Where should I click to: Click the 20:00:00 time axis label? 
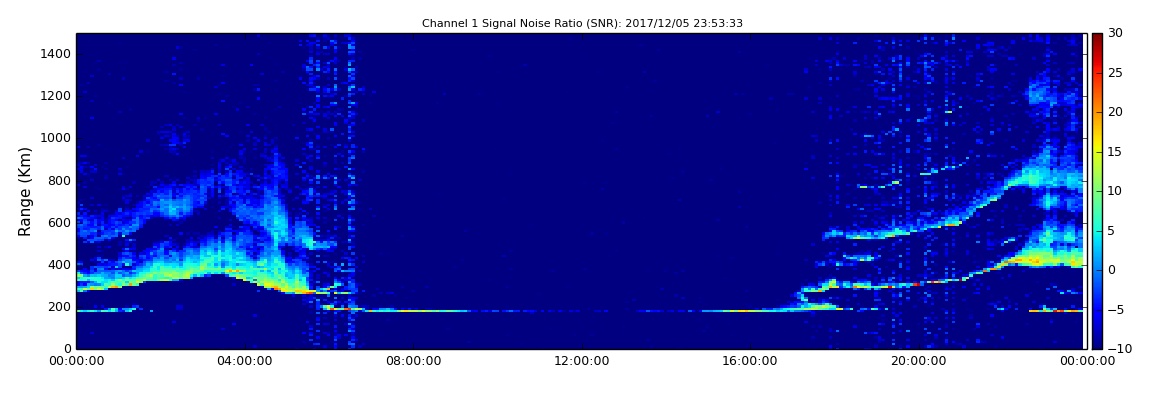tap(918, 362)
